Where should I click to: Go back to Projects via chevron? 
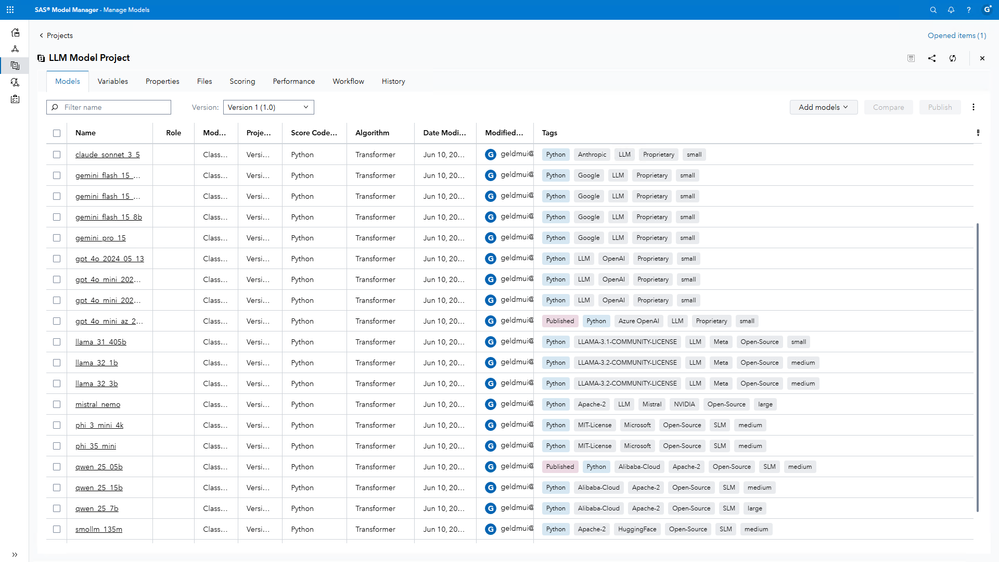pyautogui.click(x=42, y=36)
